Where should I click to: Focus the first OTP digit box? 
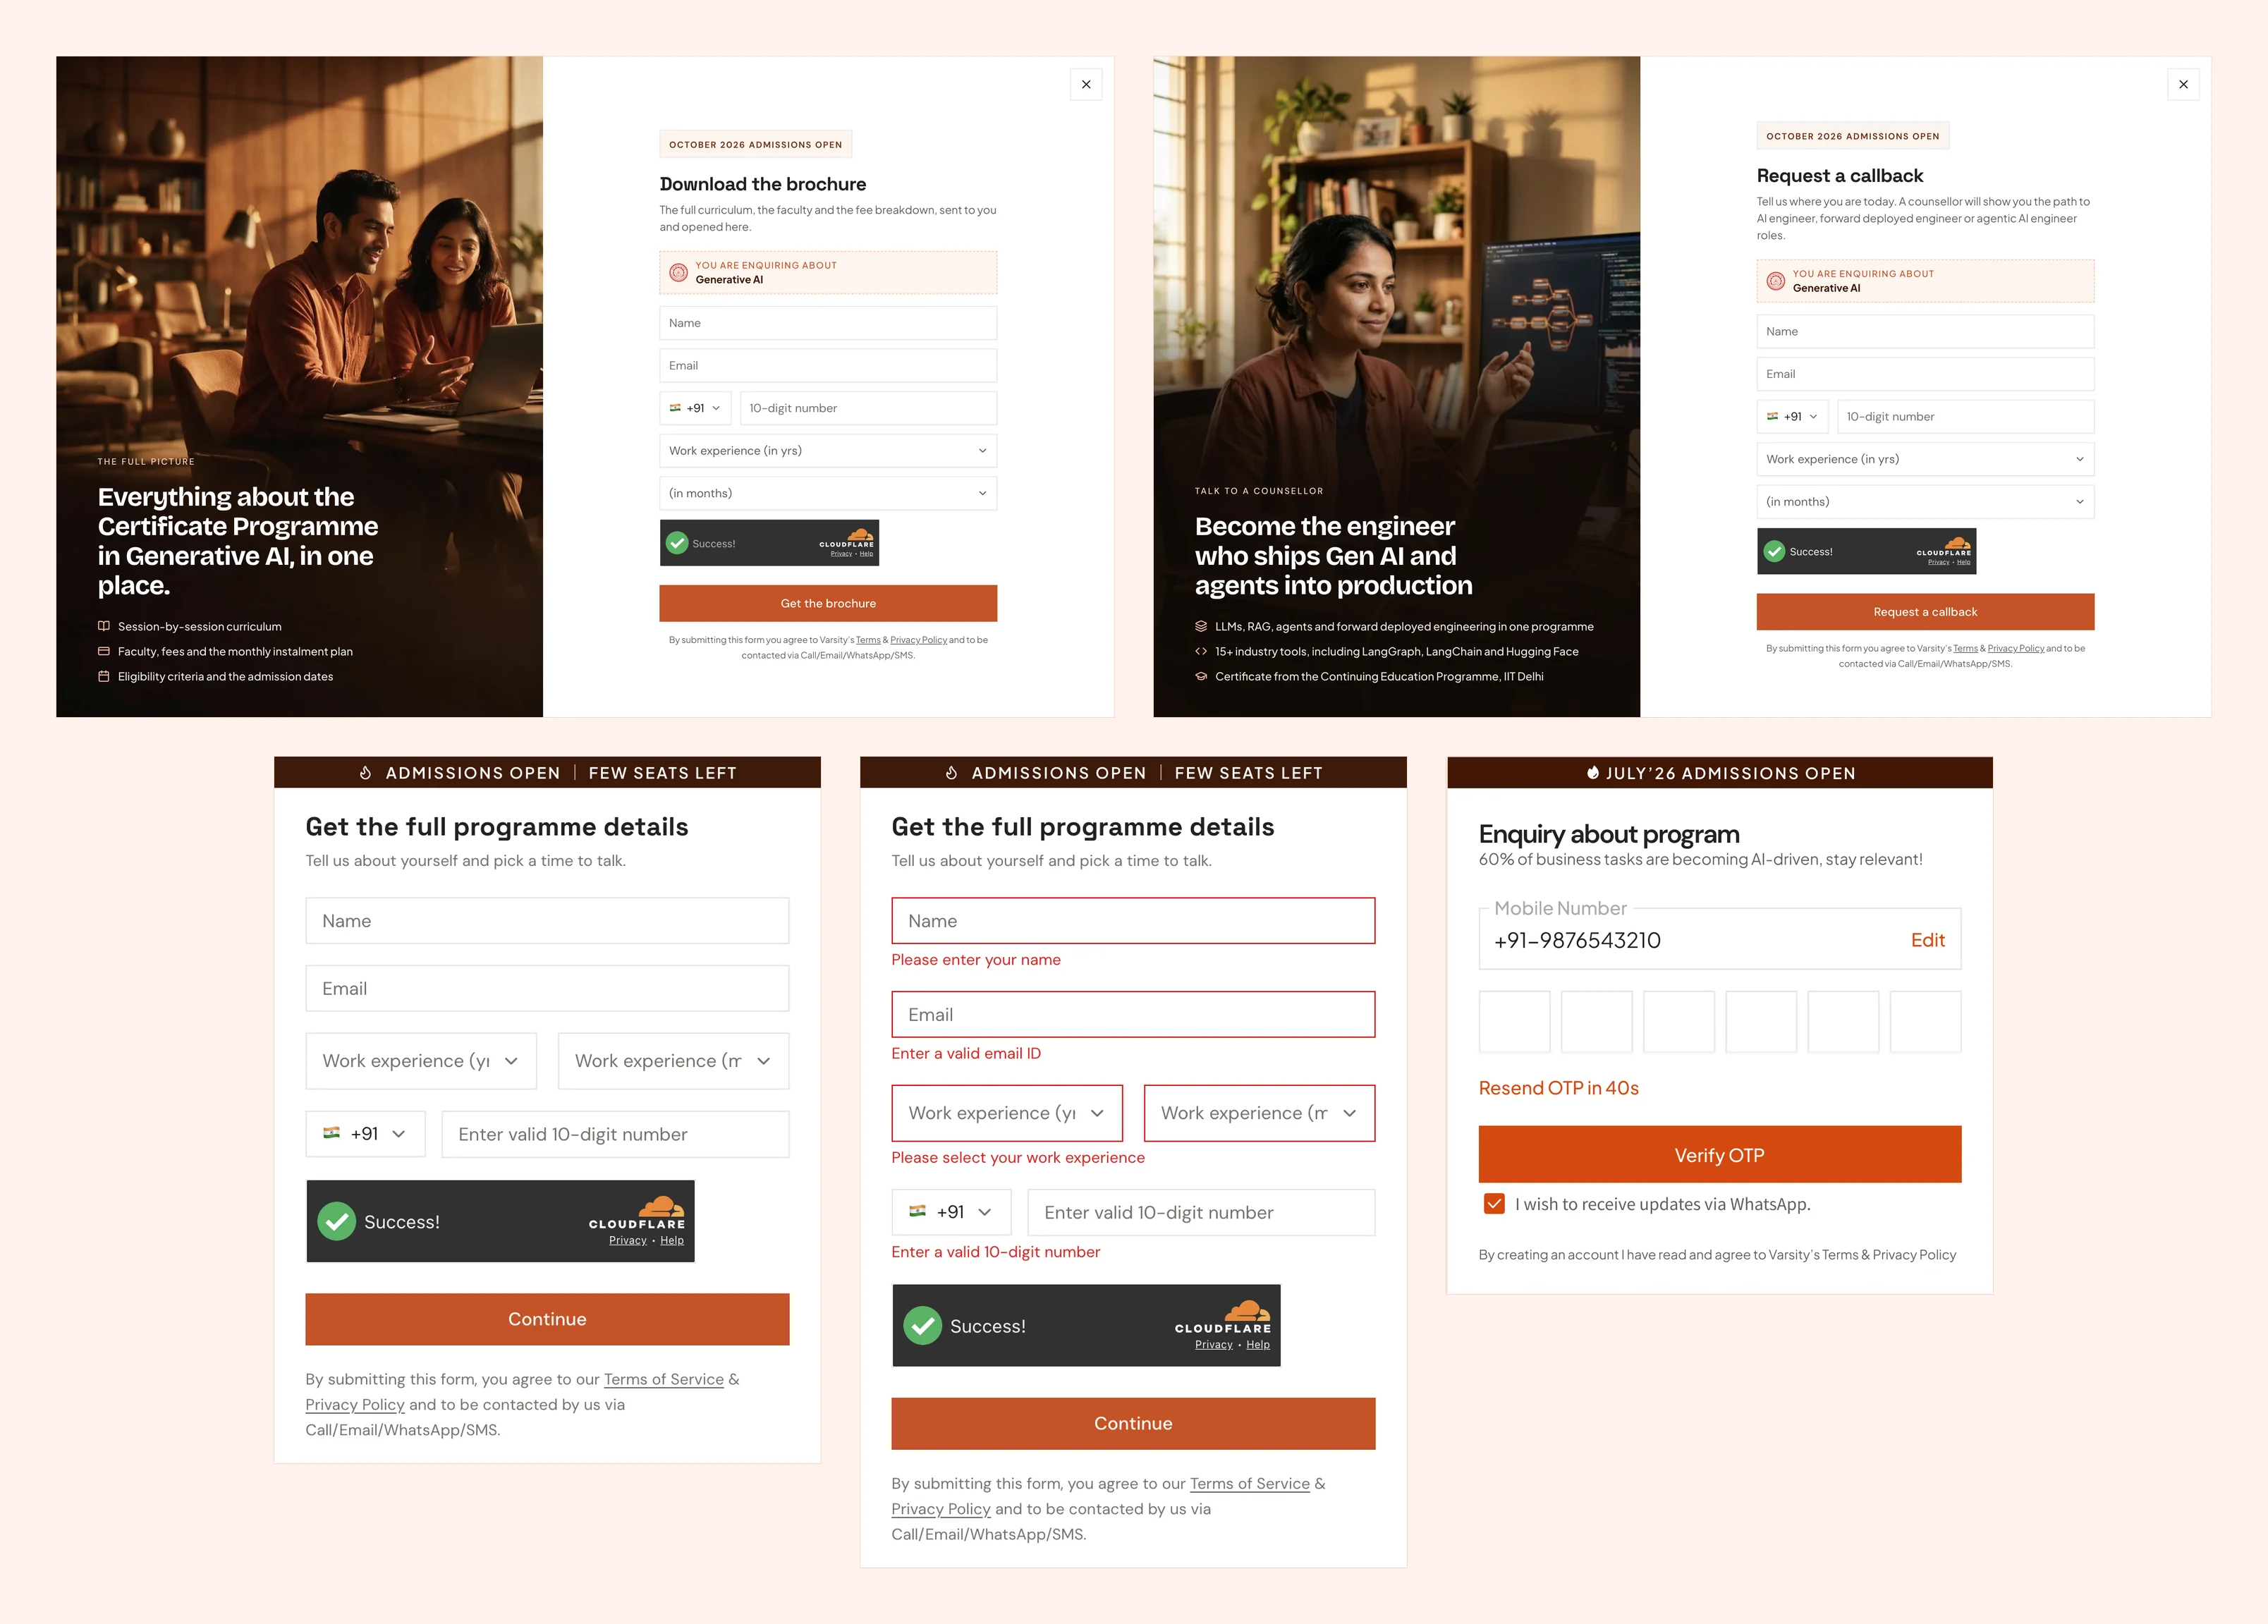click(x=1514, y=1022)
